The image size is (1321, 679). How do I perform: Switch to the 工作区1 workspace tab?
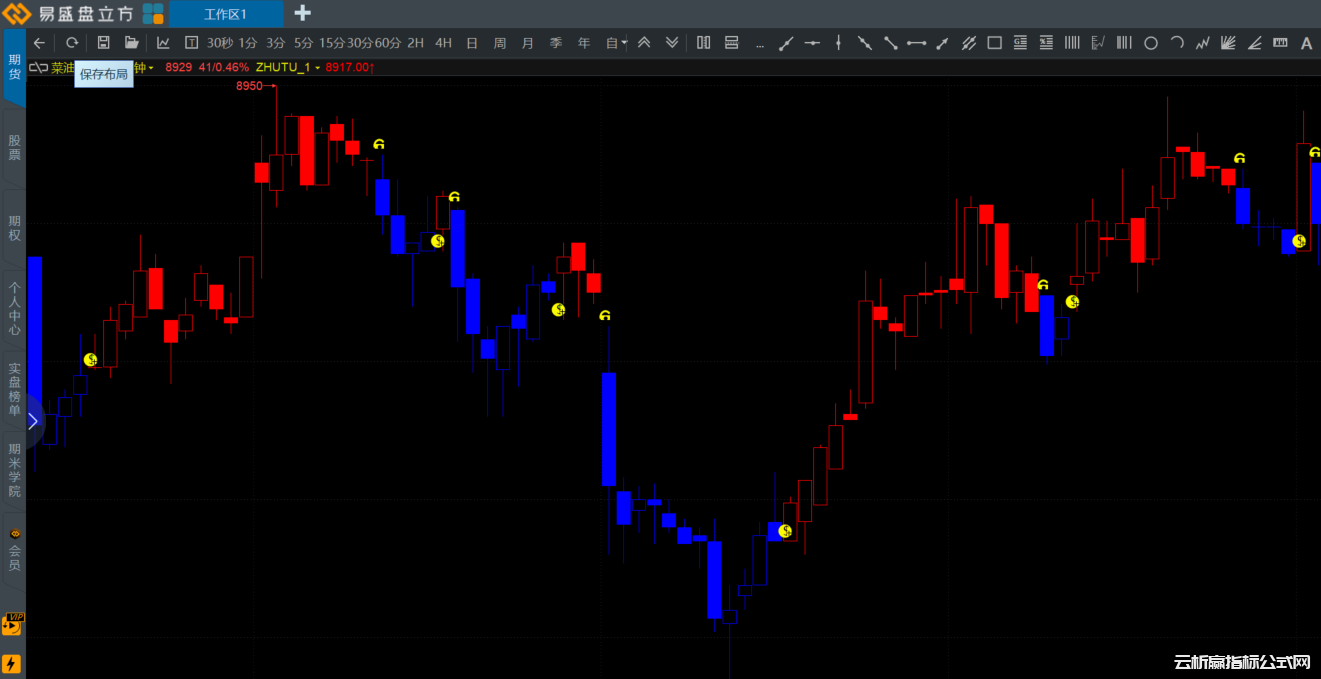(x=225, y=14)
